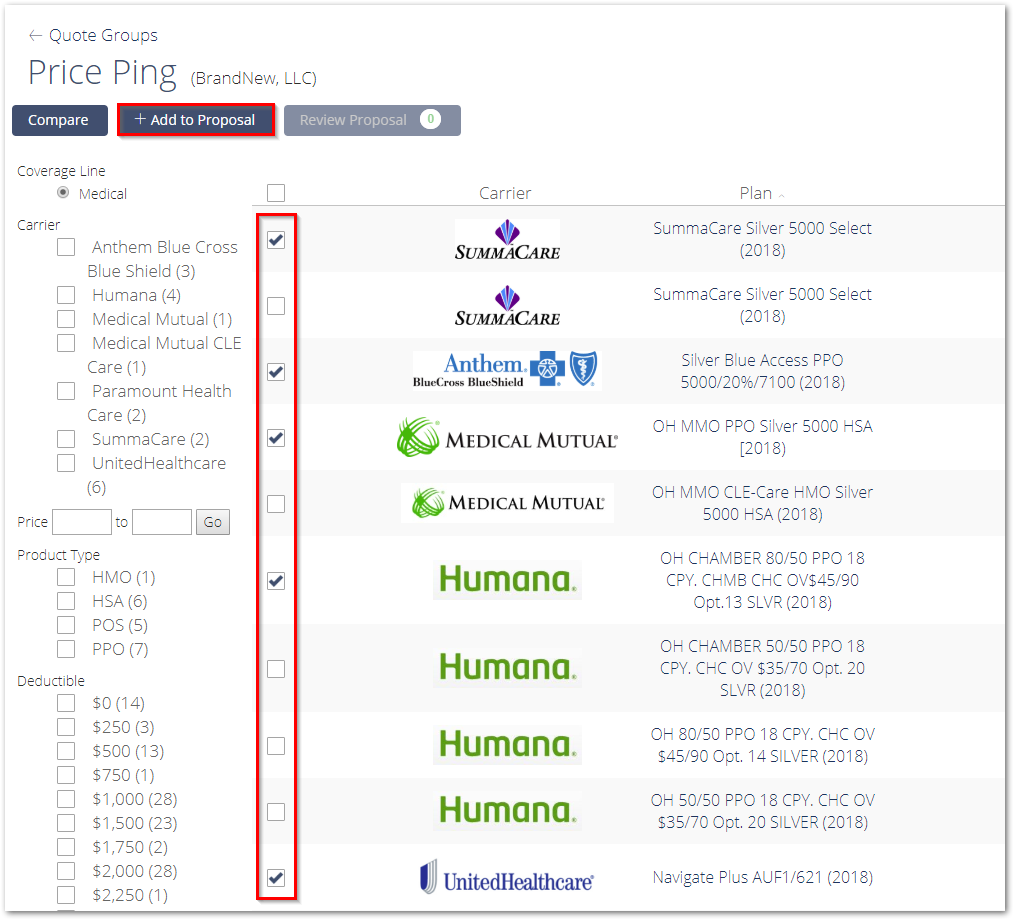This screenshot has height=920, width=1014.
Task: Select the Medical coverage line radio
Action: [x=63, y=193]
